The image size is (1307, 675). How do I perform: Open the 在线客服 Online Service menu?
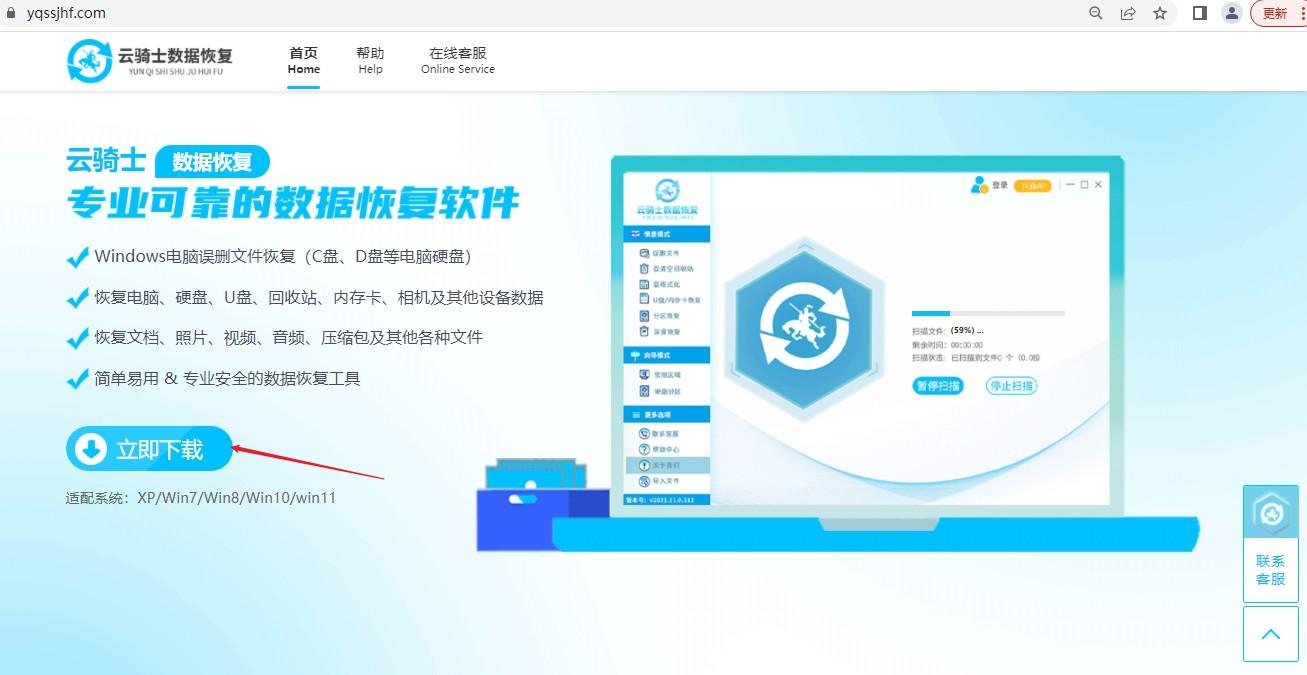pyautogui.click(x=457, y=60)
